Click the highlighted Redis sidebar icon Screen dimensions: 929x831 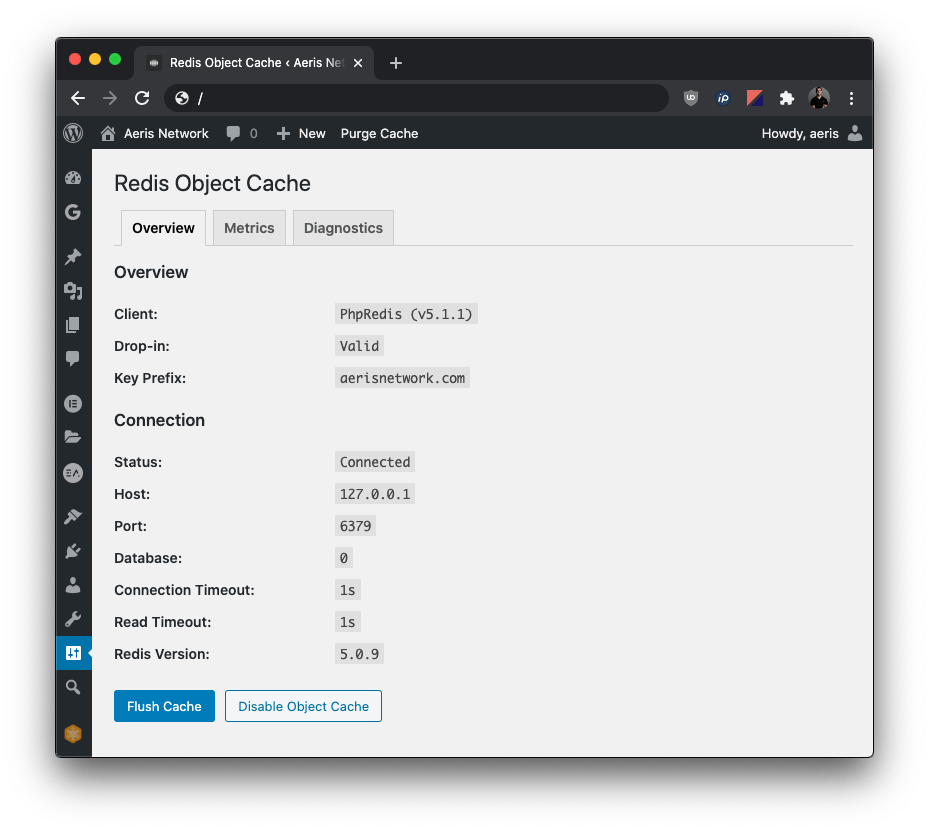(72, 652)
